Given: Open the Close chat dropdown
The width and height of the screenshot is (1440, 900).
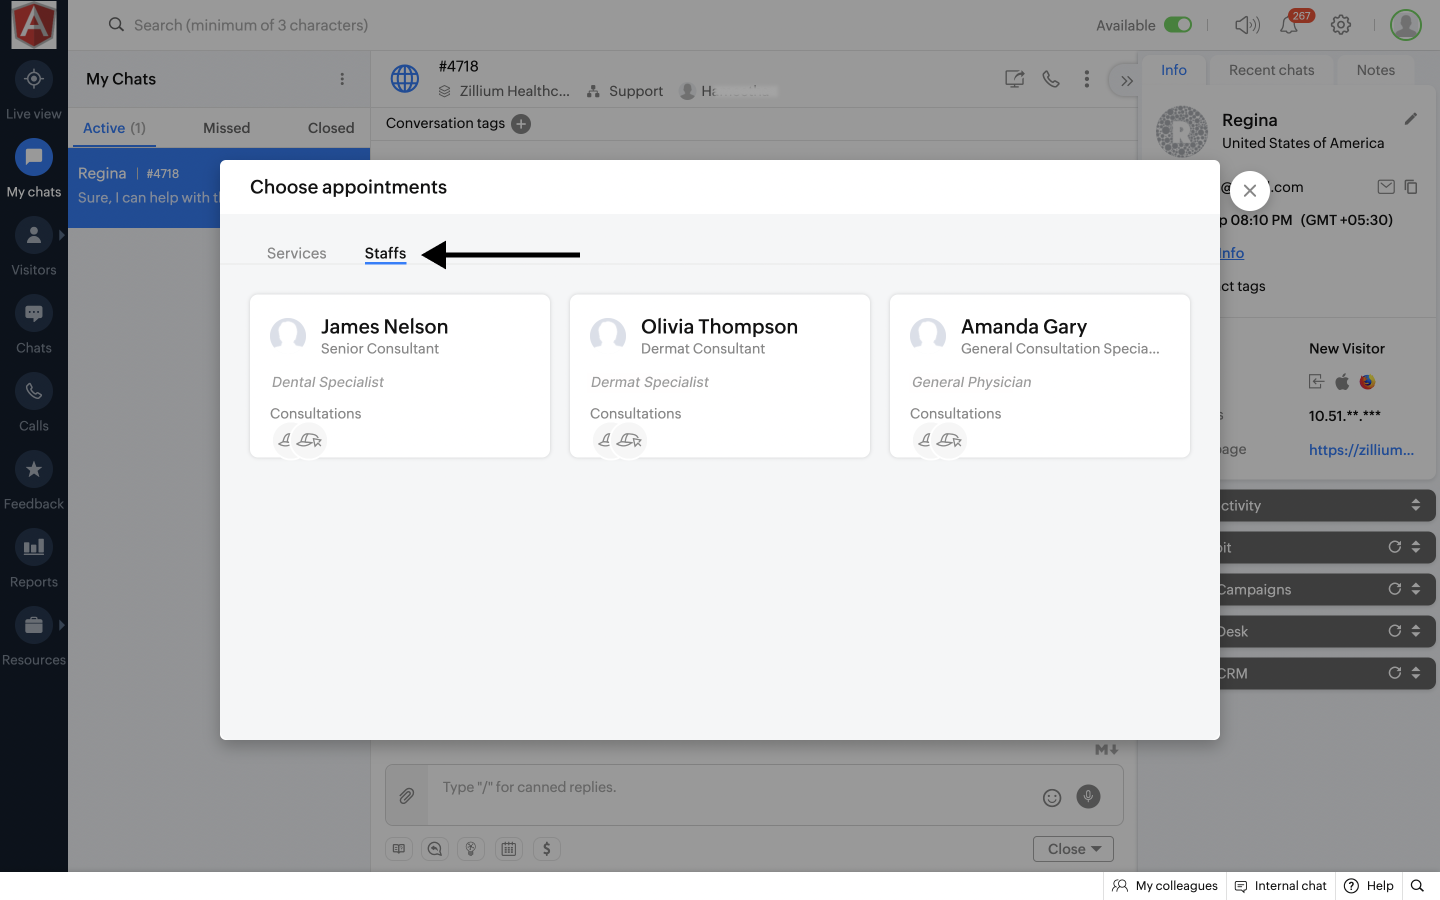Looking at the screenshot, I should [1073, 849].
